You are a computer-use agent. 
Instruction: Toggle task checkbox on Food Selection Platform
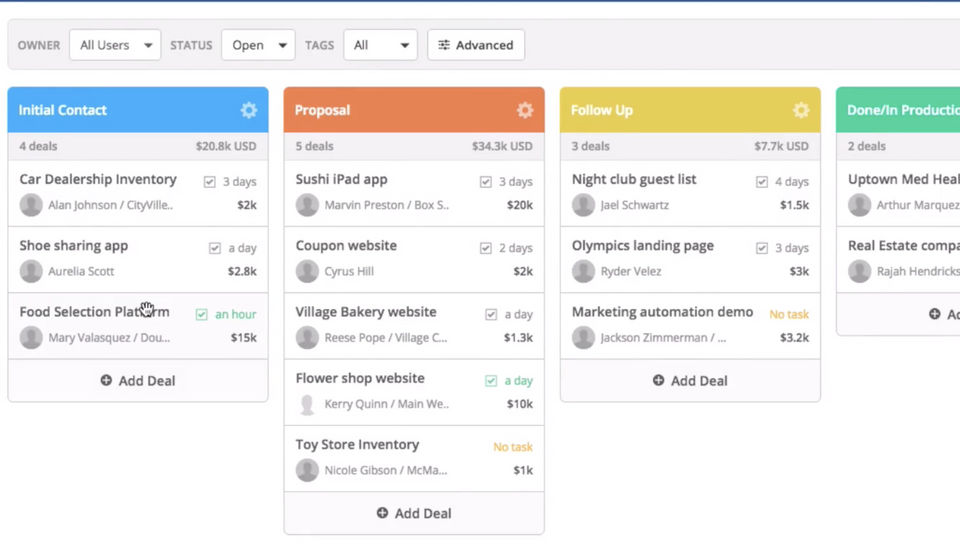tap(201, 314)
